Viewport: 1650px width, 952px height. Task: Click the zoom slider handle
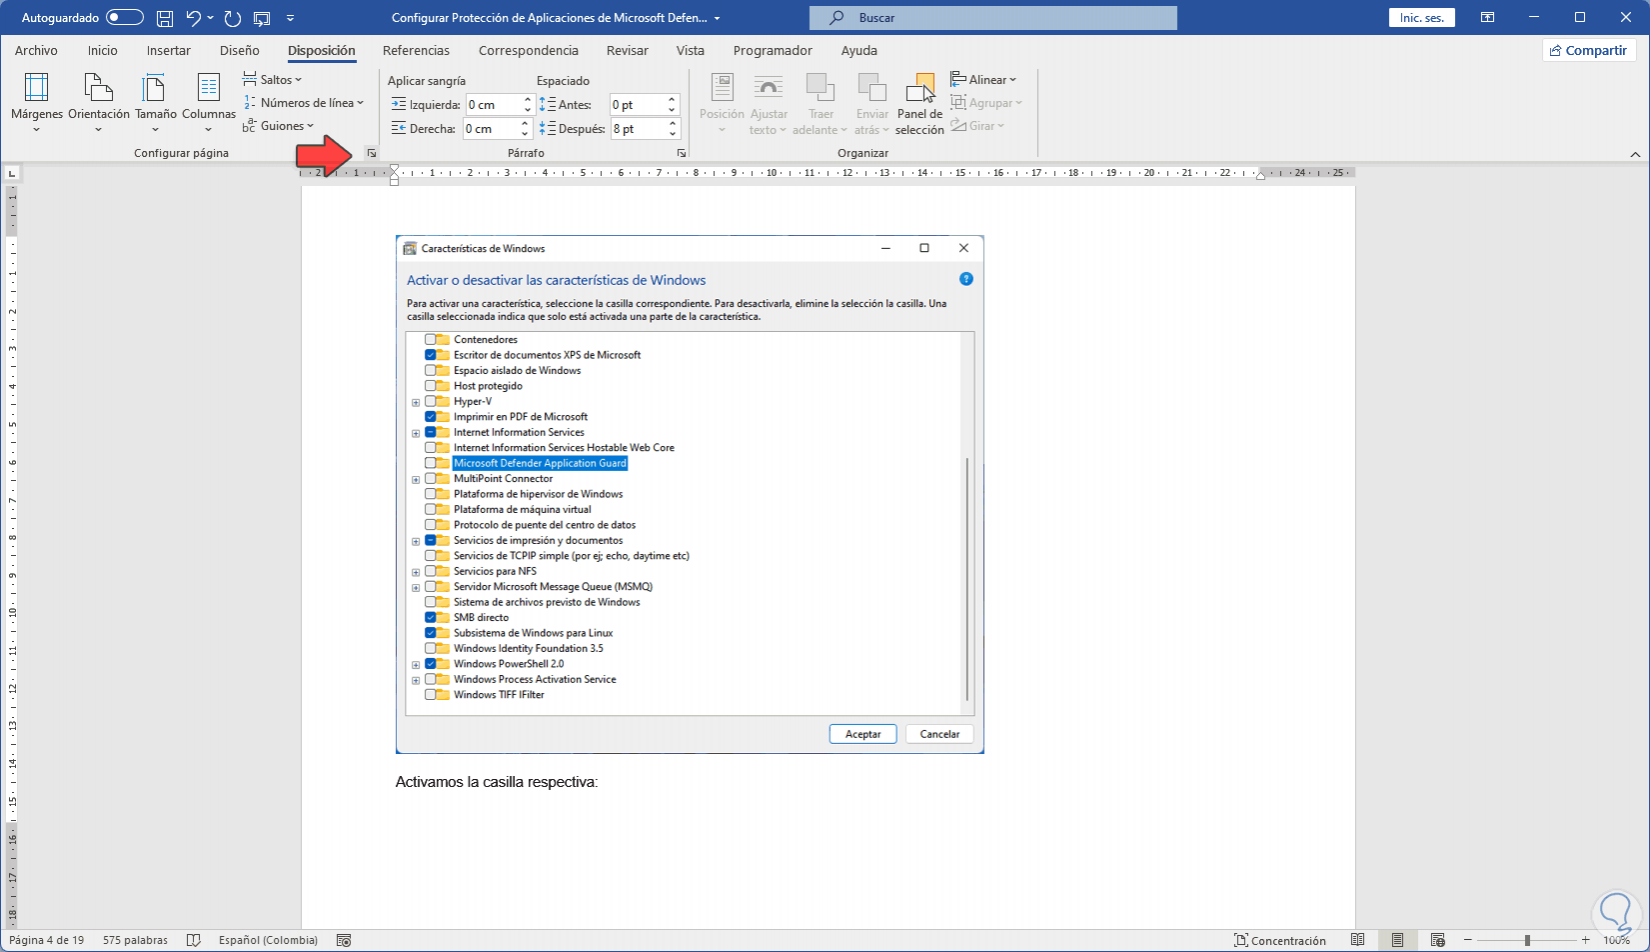[1527, 940]
